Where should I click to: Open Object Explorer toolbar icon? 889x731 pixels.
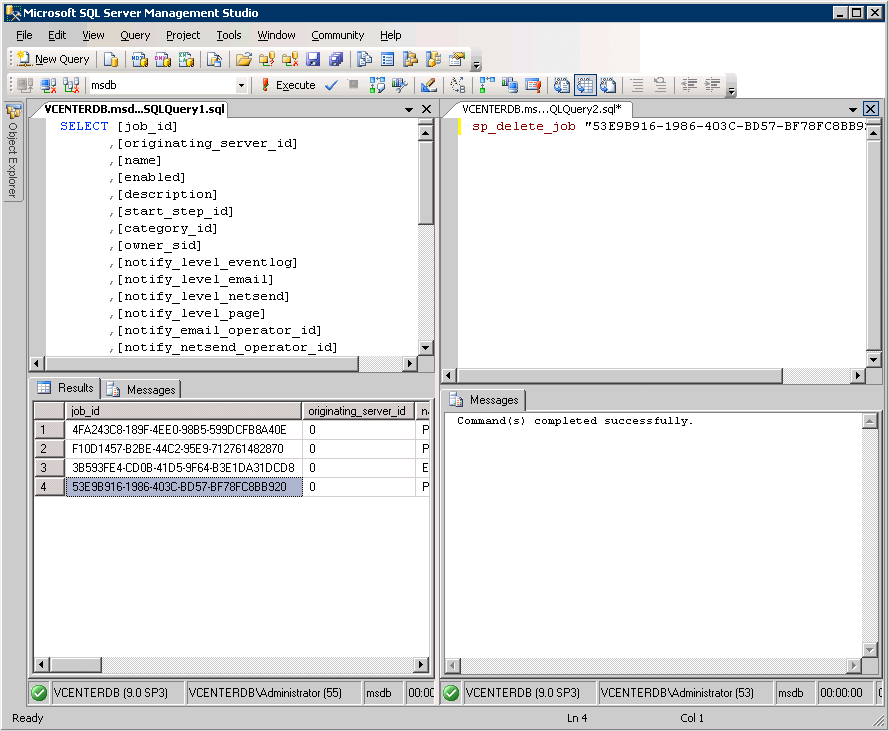pos(410,59)
